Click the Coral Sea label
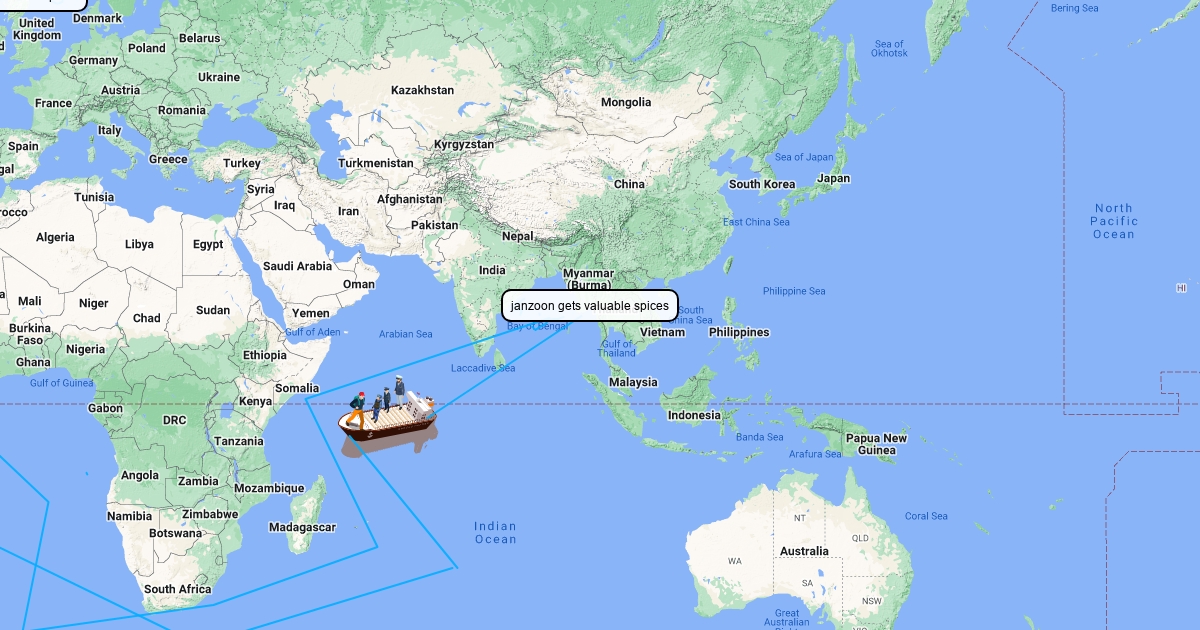1200x630 pixels. tap(926, 516)
